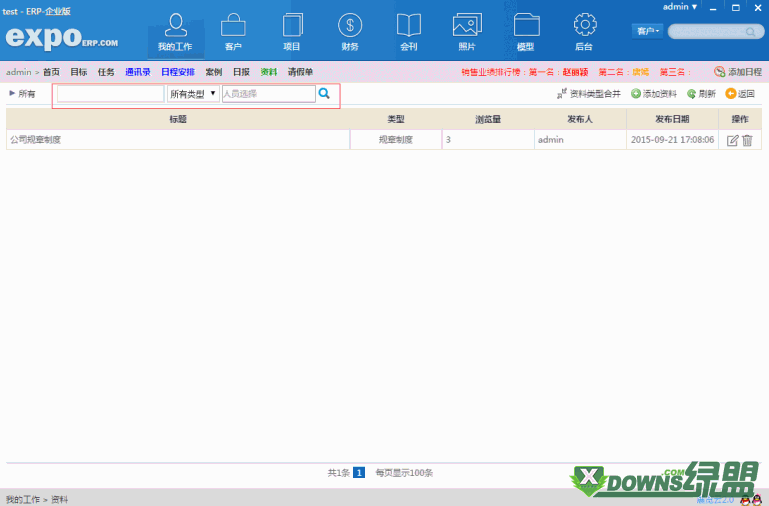Click the 类型 column header

click(396, 119)
